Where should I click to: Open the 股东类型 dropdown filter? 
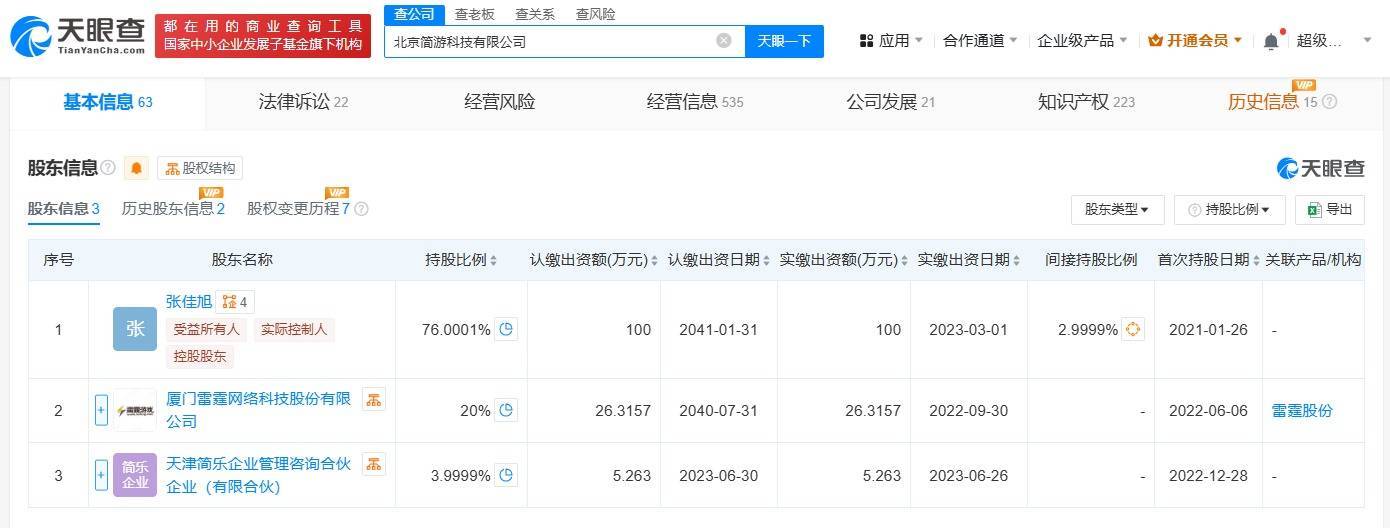click(x=1117, y=210)
